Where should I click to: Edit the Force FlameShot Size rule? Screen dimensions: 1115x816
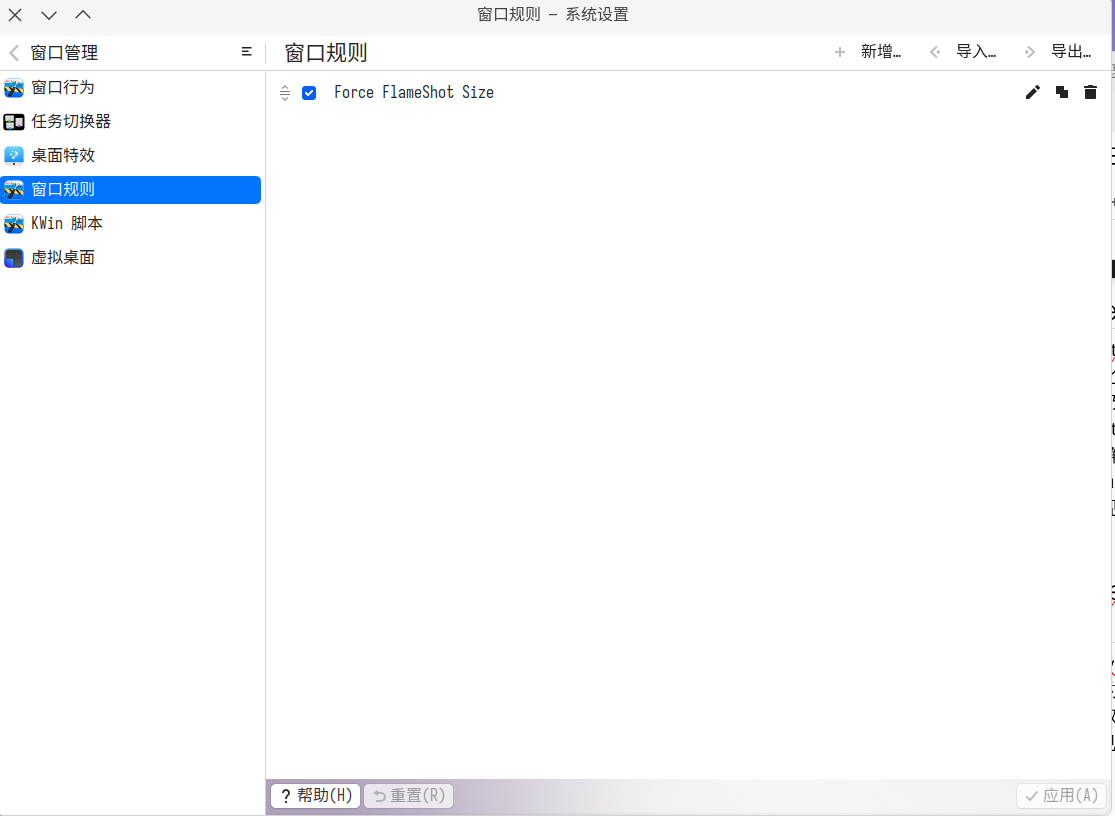pyautogui.click(x=1033, y=92)
